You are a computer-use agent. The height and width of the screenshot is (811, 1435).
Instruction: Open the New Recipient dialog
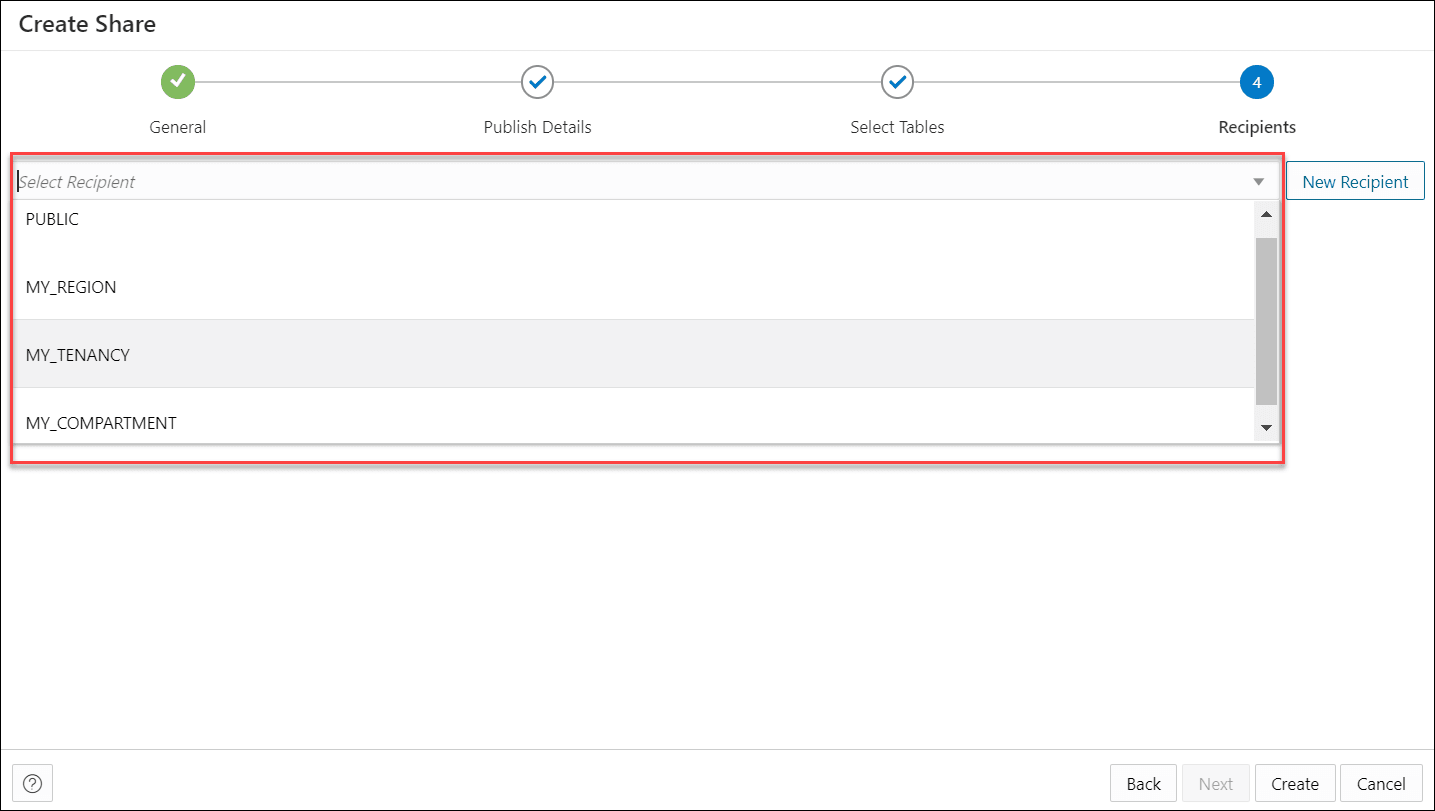1355,181
